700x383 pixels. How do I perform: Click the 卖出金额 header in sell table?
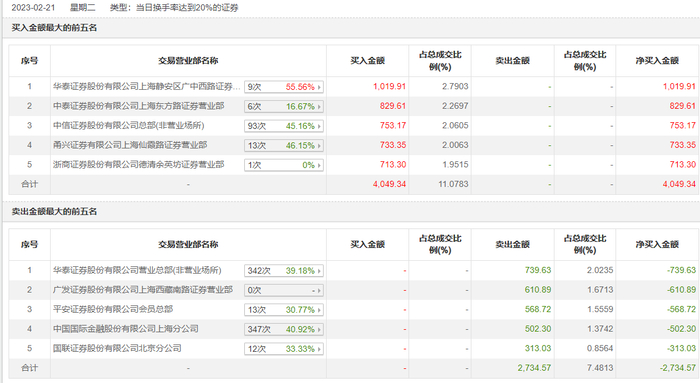tap(512, 245)
